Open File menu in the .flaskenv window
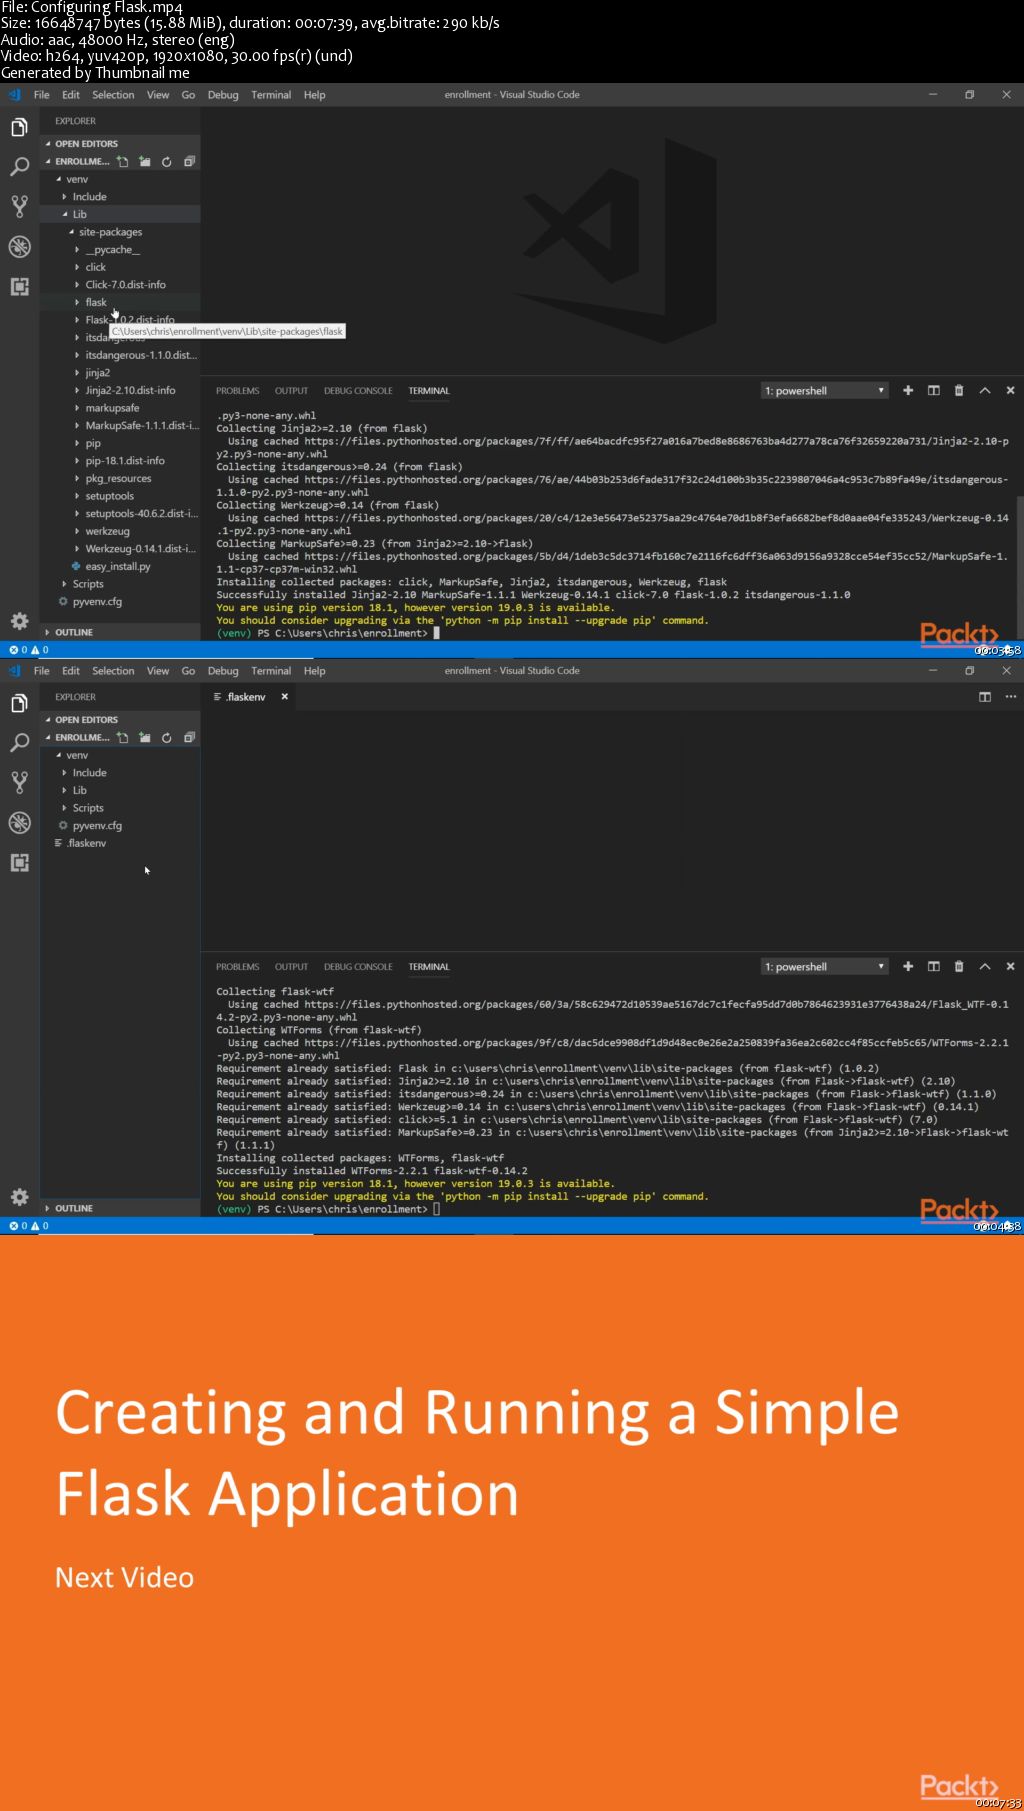This screenshot has width=1024, height=1811. pyautogui.click(x=42, y=671)
